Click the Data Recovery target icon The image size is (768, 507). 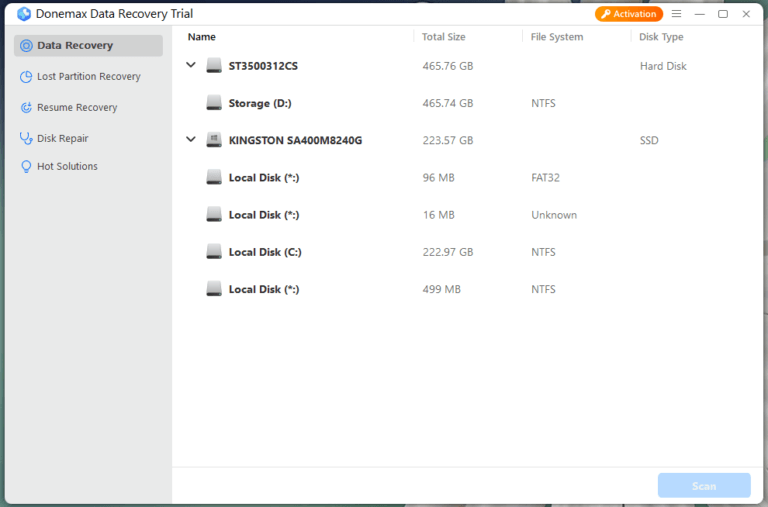(26, 46)
